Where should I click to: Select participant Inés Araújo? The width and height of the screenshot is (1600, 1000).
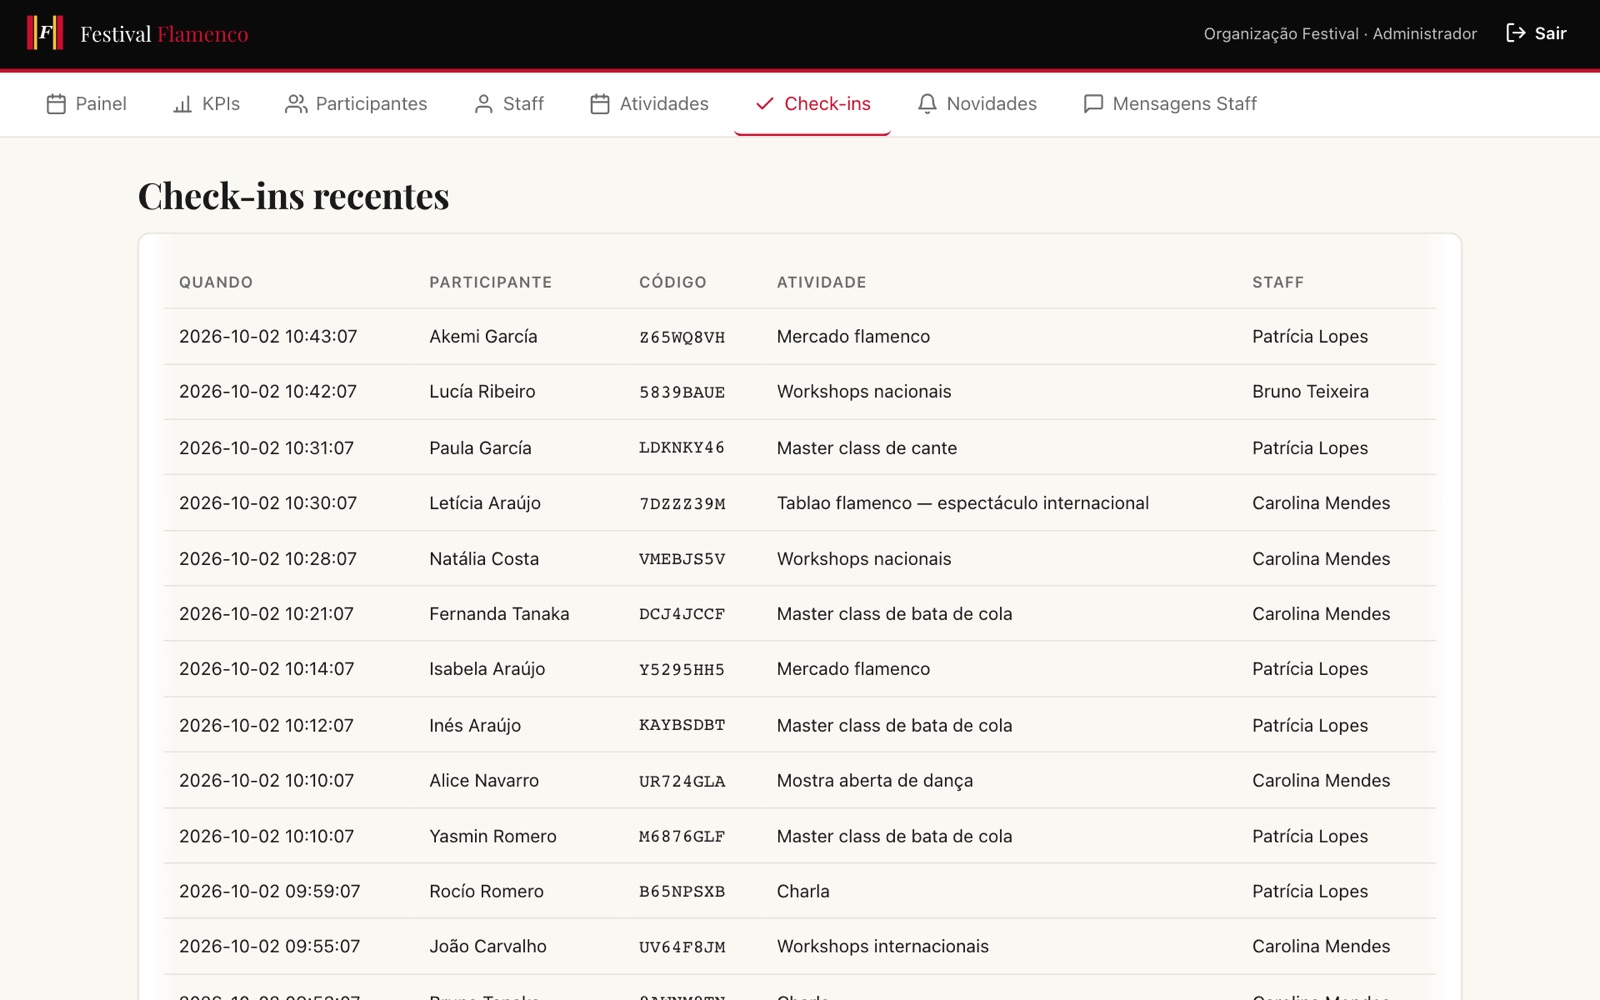[x=475, y=725]
